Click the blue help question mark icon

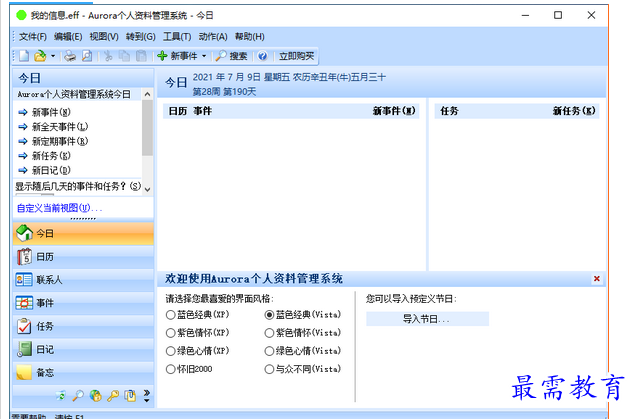click(x=263, y=56)
